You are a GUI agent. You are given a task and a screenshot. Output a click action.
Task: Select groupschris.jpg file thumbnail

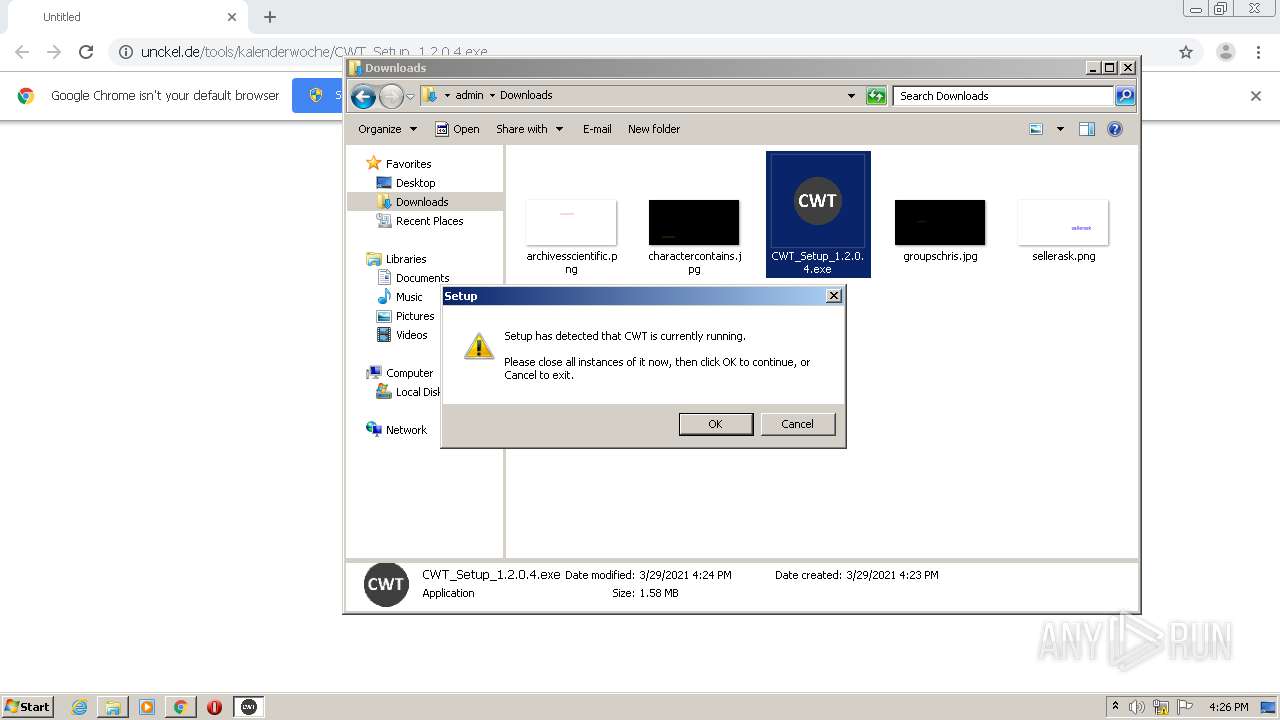tap(940, 222)
